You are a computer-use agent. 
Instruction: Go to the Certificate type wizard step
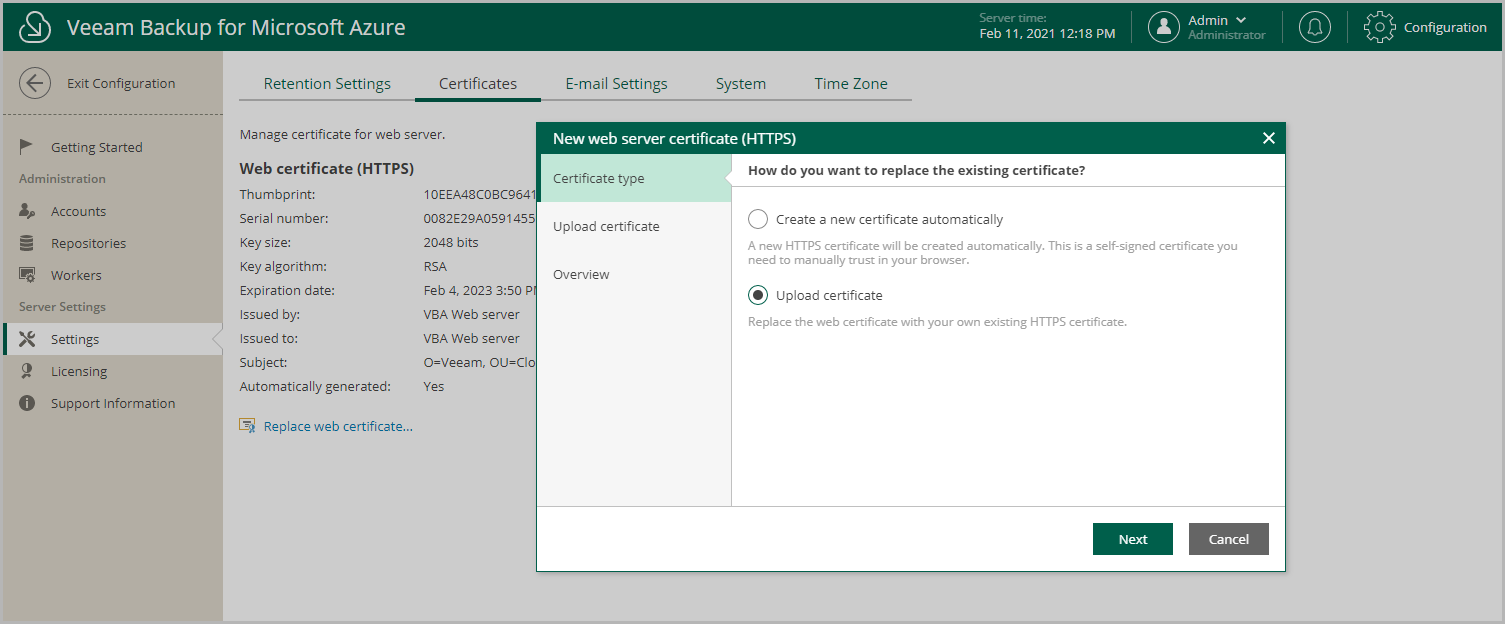[x=634, y=178]
